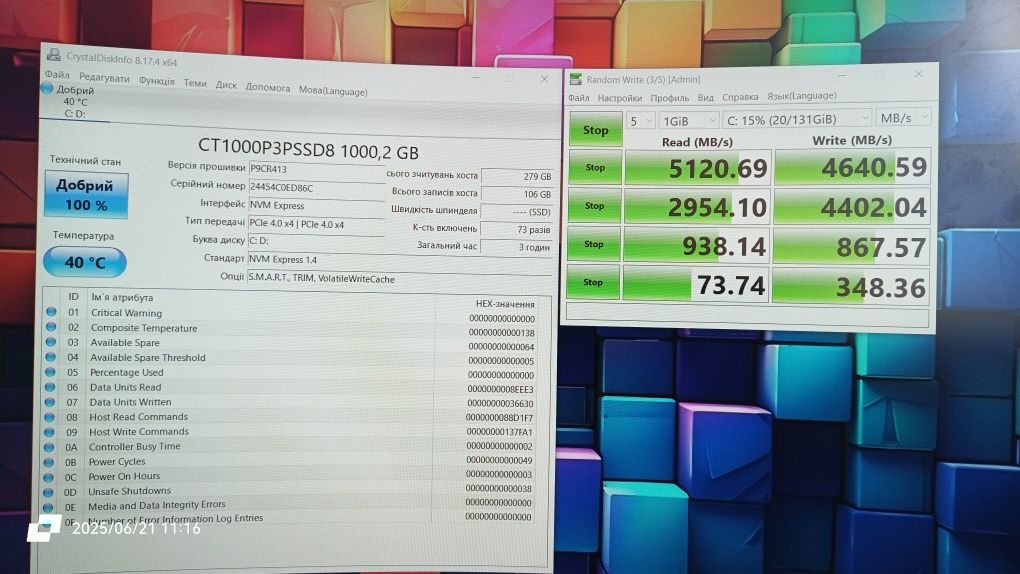Open the Диск menu in CrystalDiskInfo
1020x574 pixels.
click(x=226, y=85)
